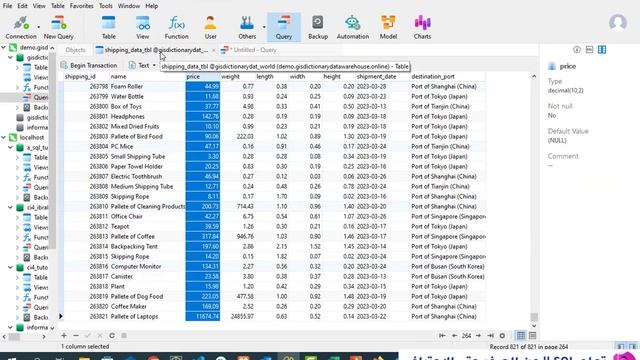Image resolution: width=640 pixels, height=360 pixels.
Task: Switch to grid view toggle
Action: tap(521, 336)
